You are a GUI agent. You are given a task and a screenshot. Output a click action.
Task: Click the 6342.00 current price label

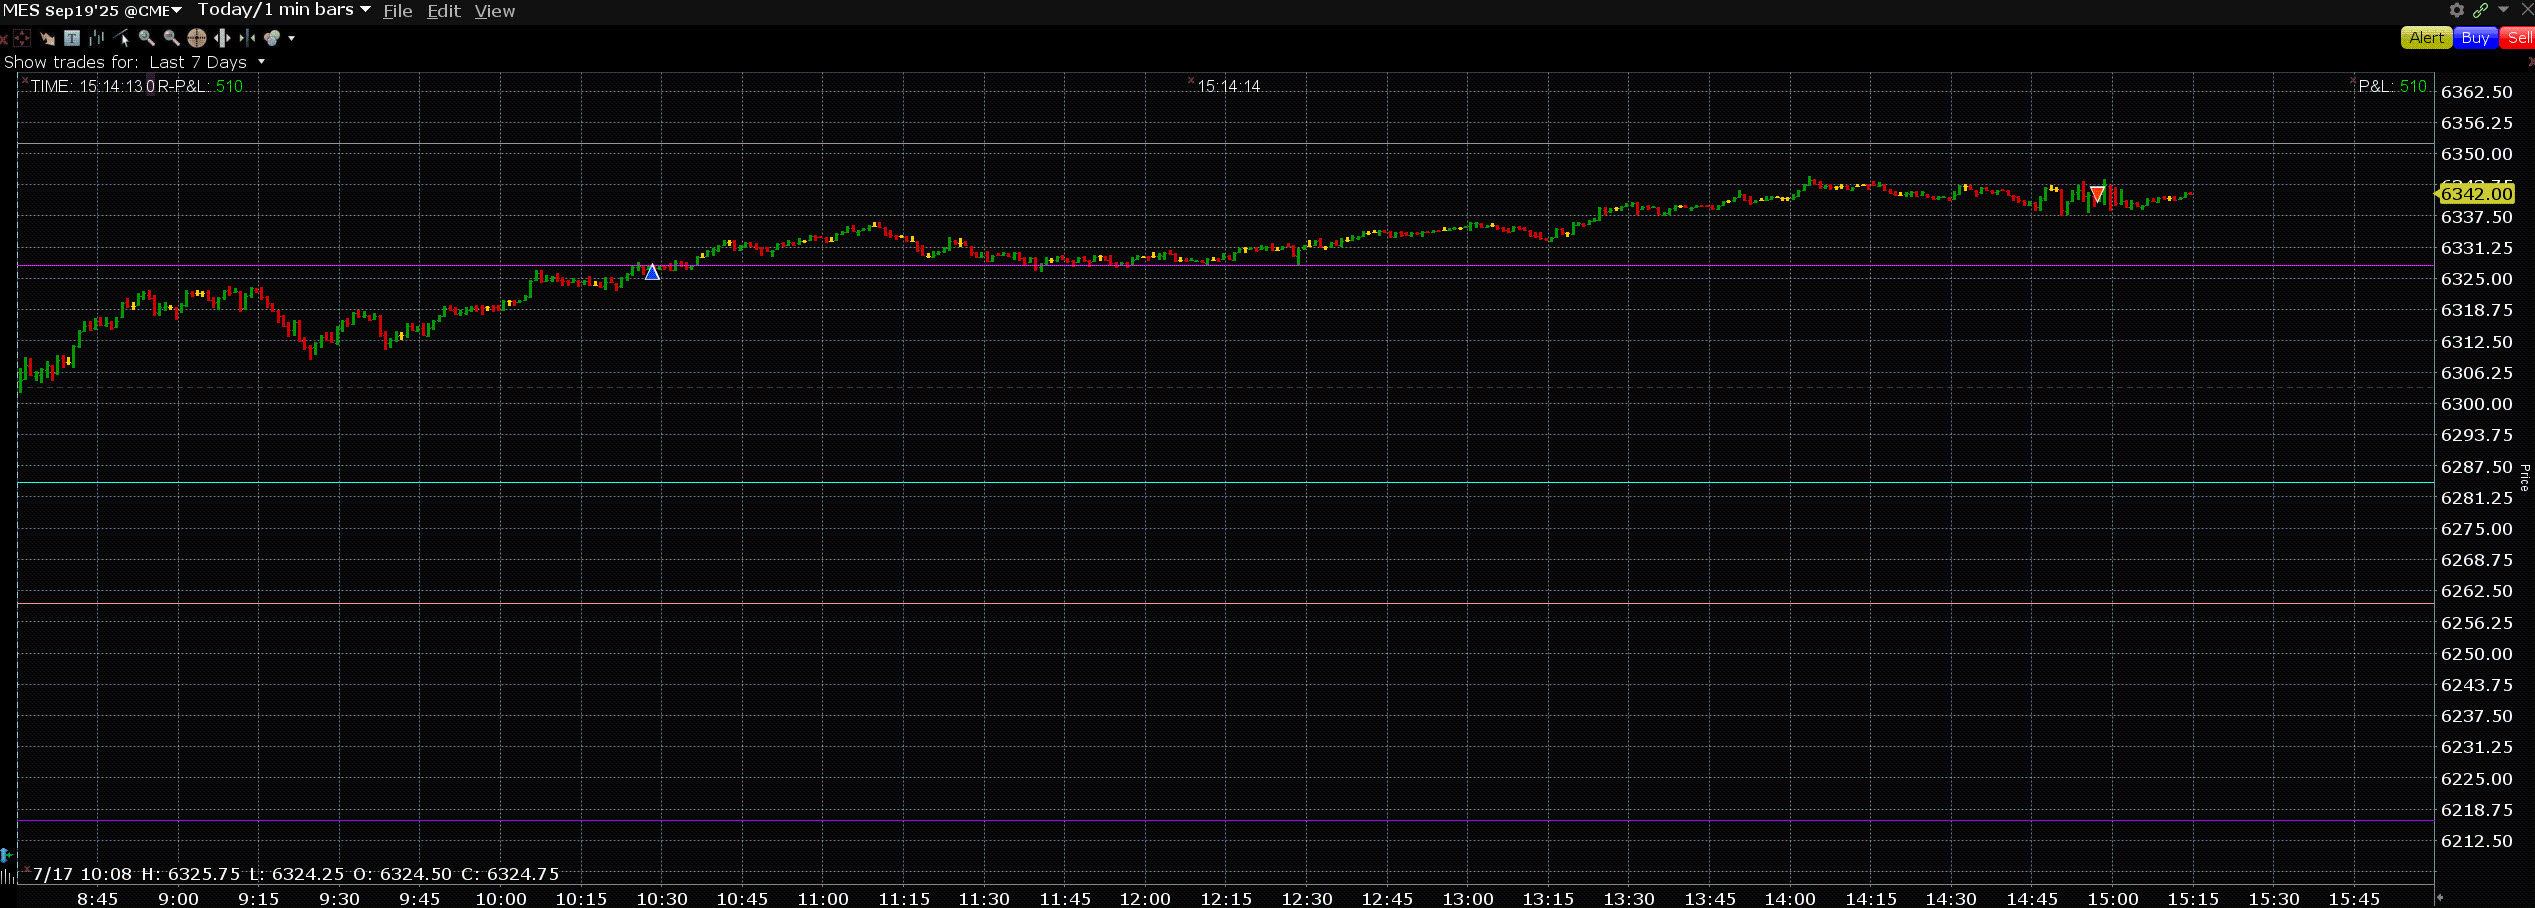pyautogui.click(x=2476, y=194)
